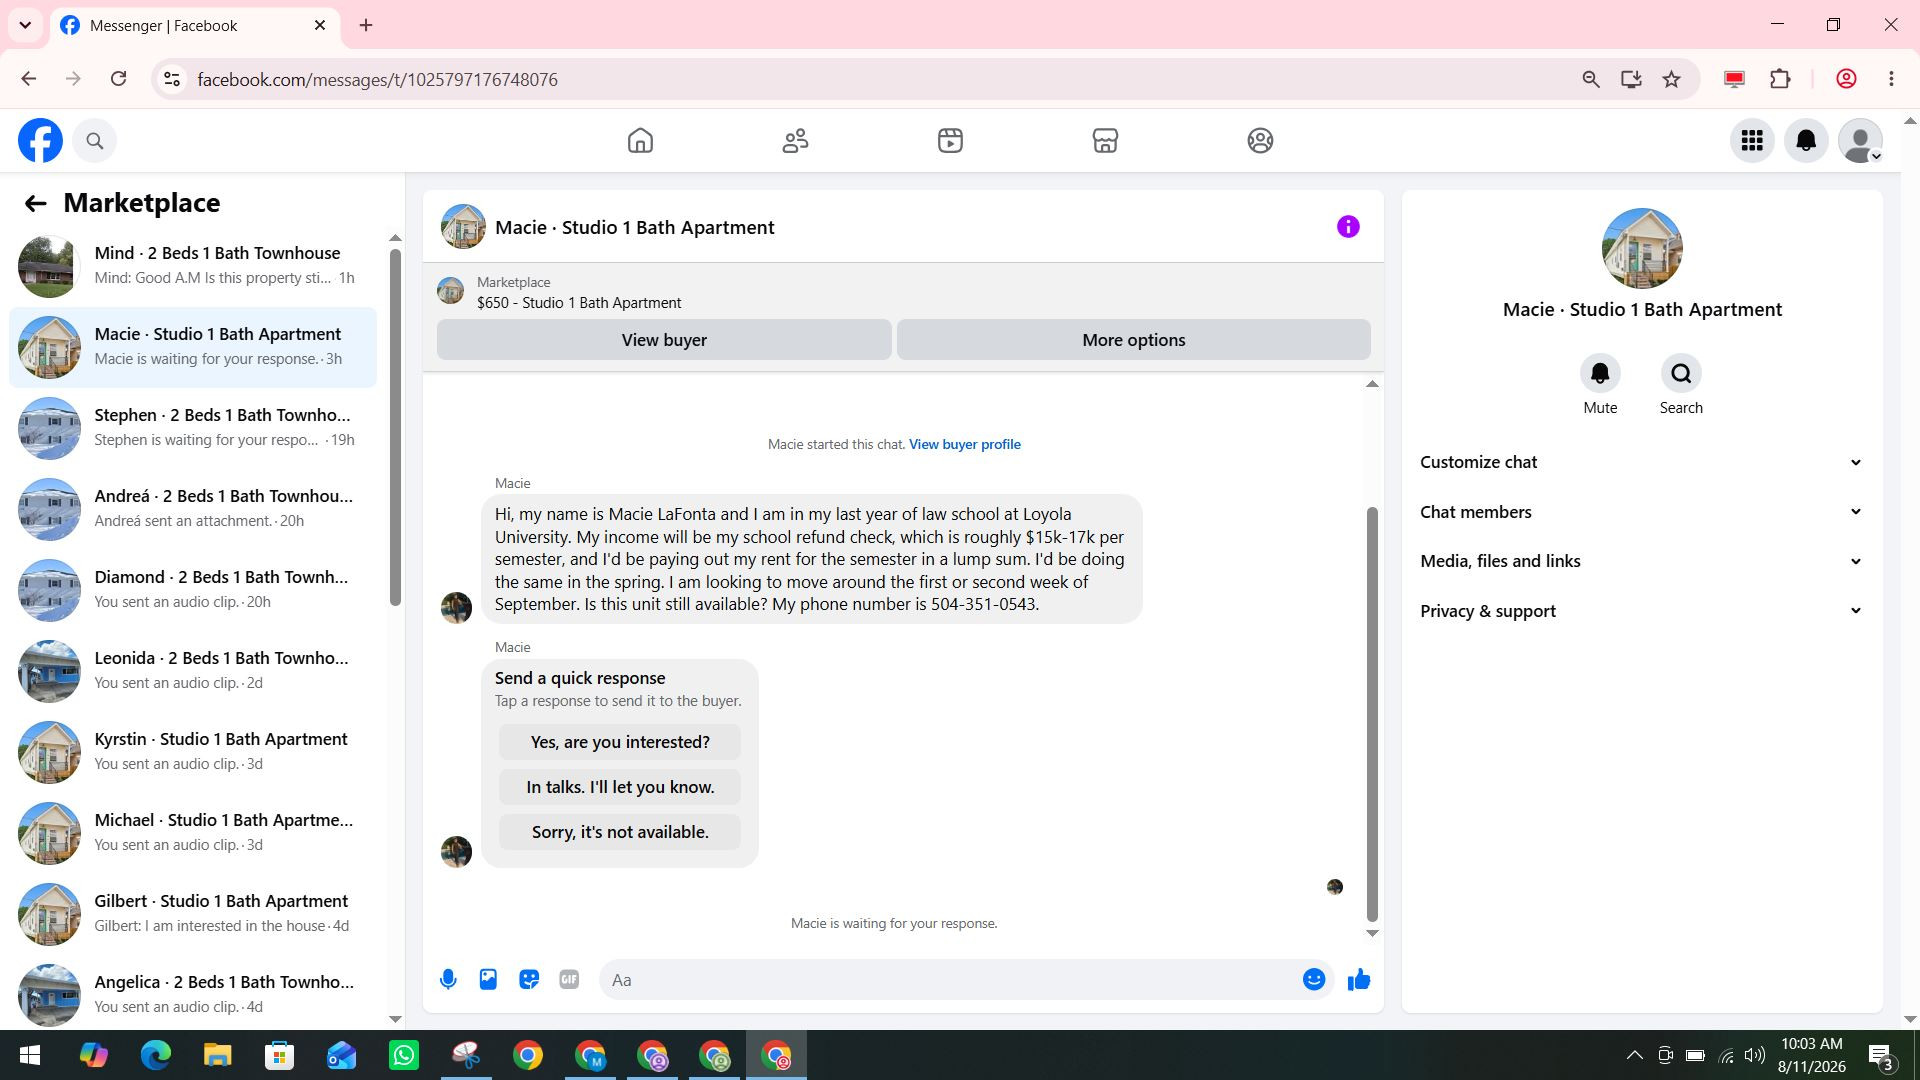The width and height of the screenshot is (1920, 1080).
Task: Expand Media, files and links section
Action: click(x=1641, y=561)
